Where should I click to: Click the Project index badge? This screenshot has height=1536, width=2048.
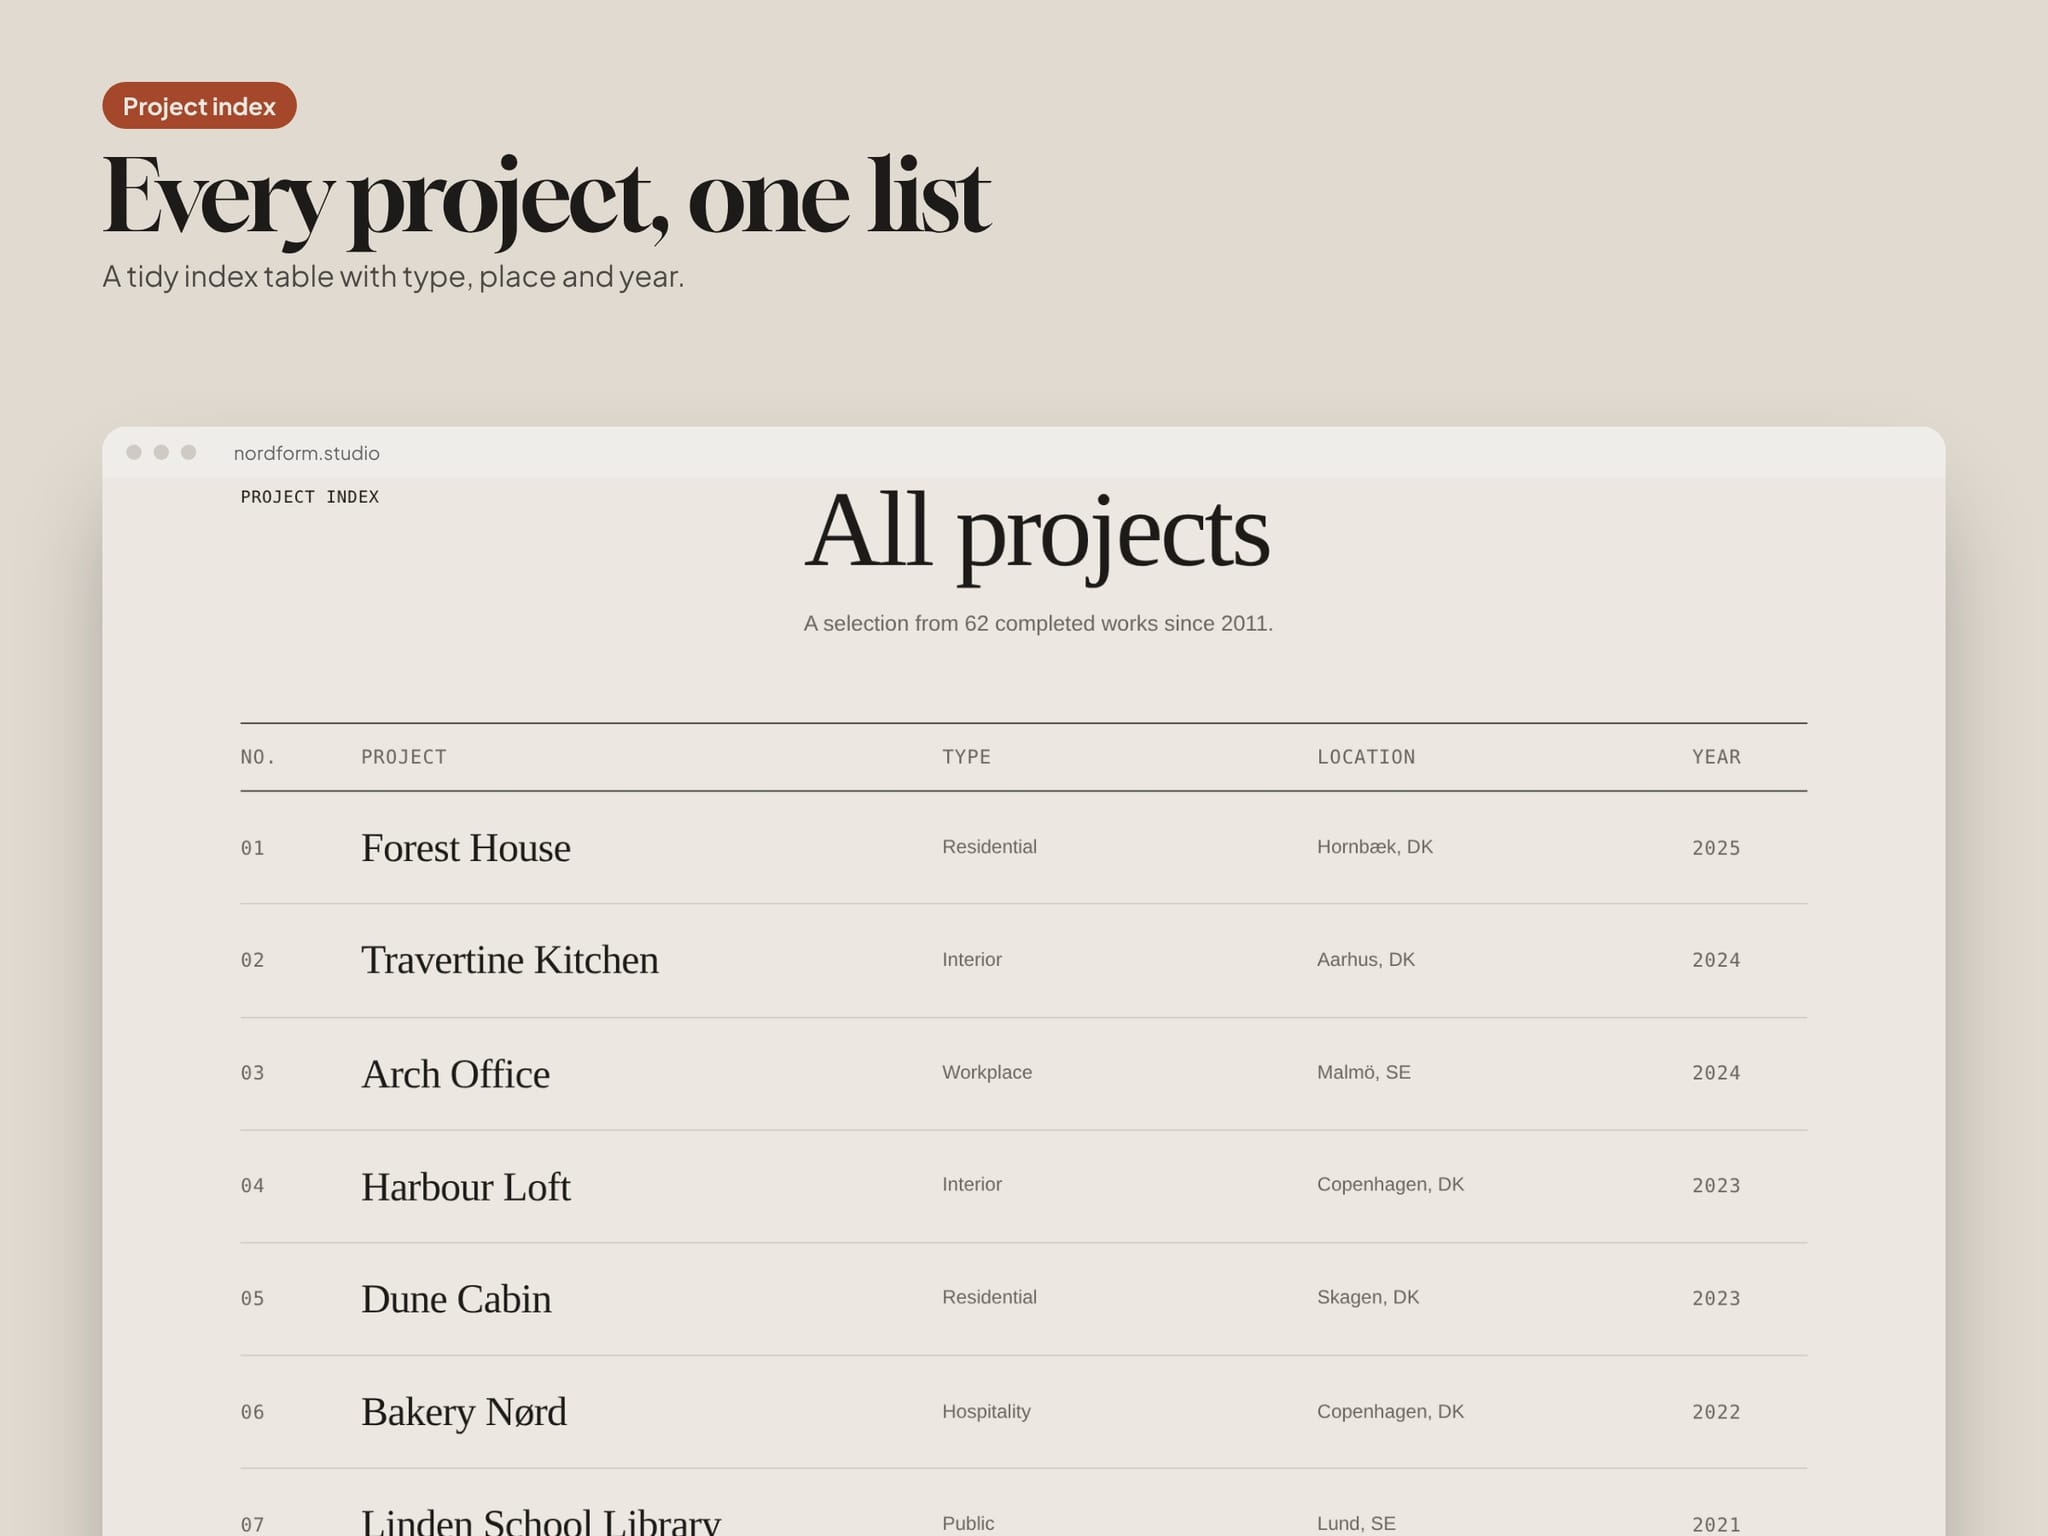[199, 105]
